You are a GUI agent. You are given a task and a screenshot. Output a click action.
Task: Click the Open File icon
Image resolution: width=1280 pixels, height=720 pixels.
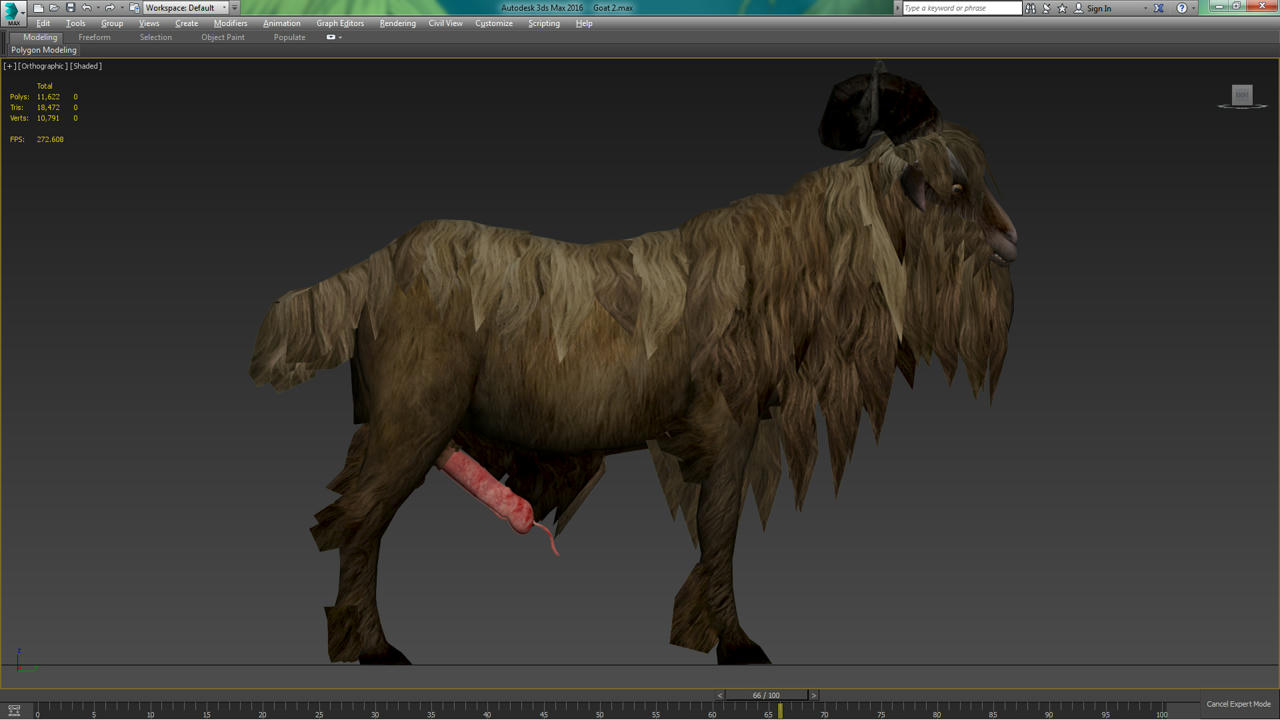(x=54, y=8)
